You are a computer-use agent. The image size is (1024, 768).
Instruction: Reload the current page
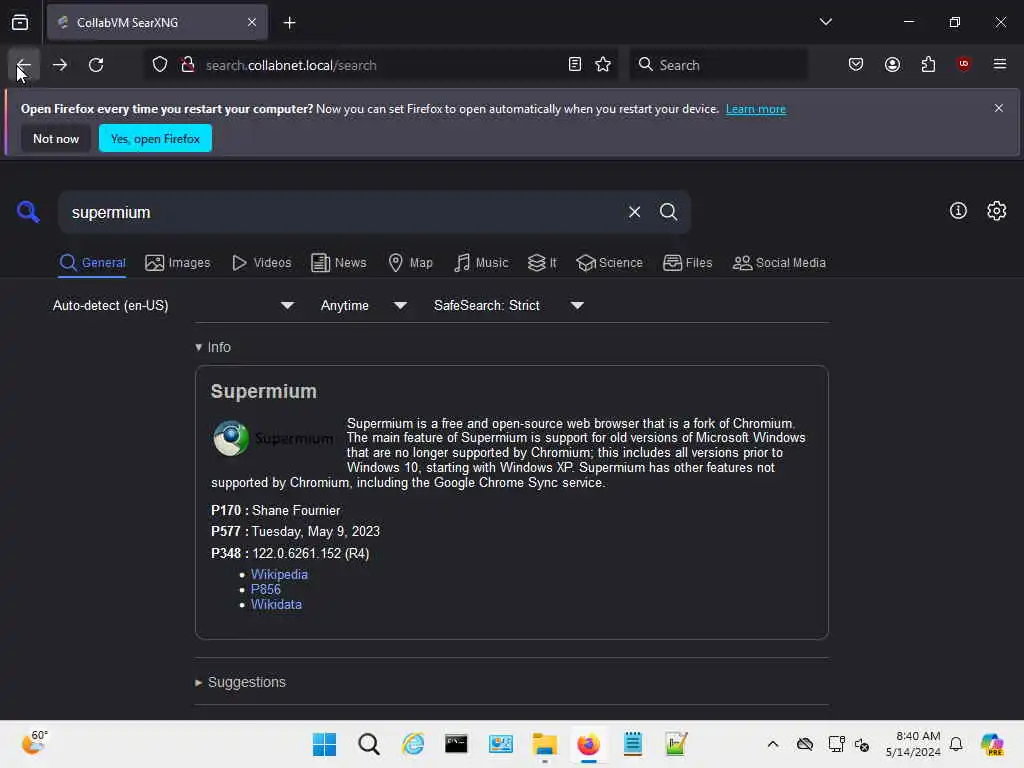tap(96, 65)
